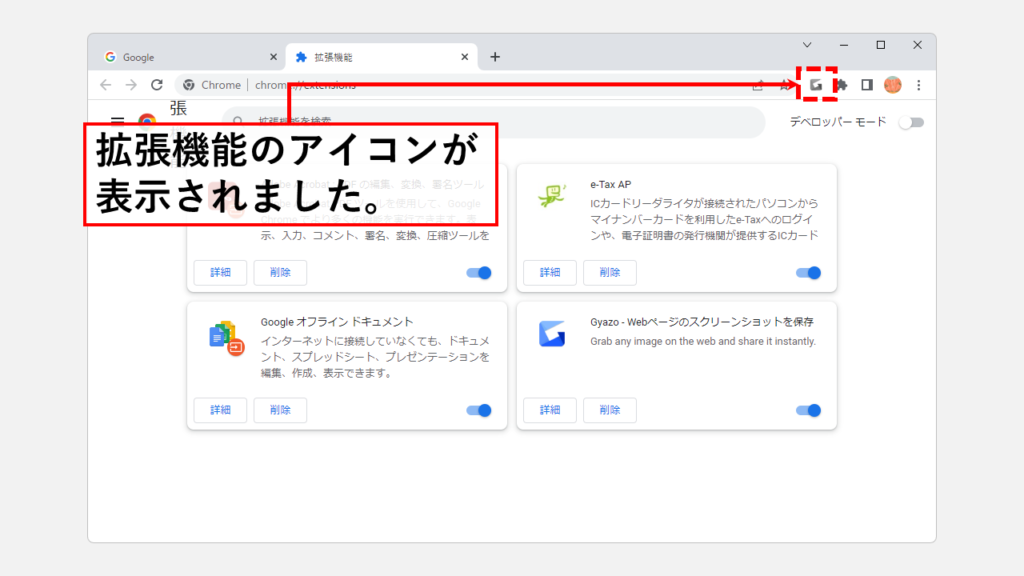Open the Chrome side panel icon
Screen dimensions: 1024x576
(867, 85)
